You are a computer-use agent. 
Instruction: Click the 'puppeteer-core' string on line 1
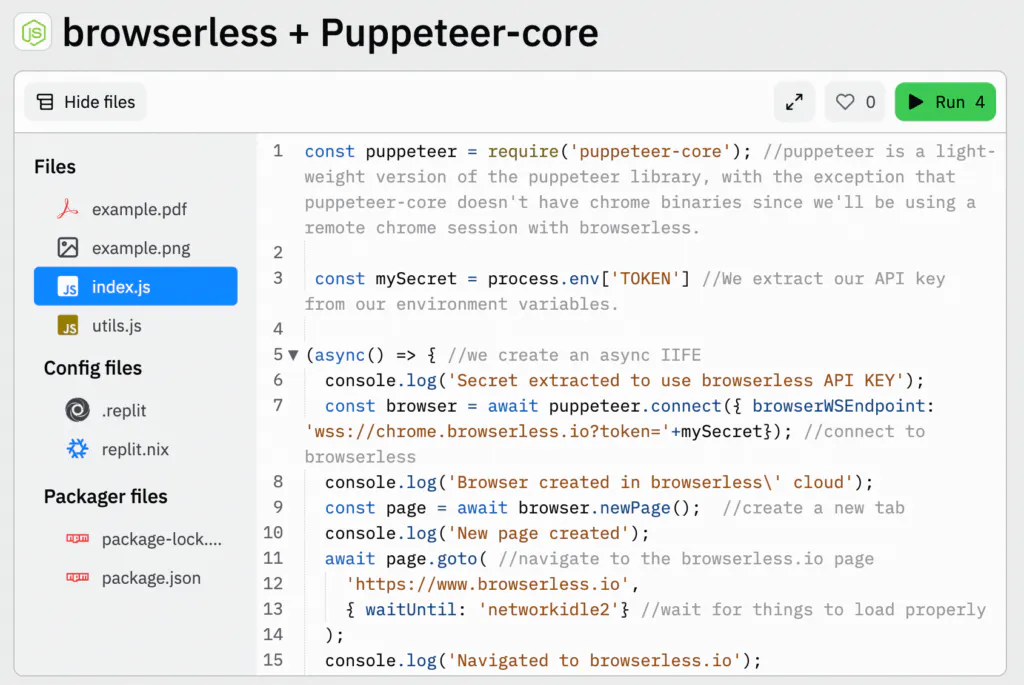coord(650,151)
